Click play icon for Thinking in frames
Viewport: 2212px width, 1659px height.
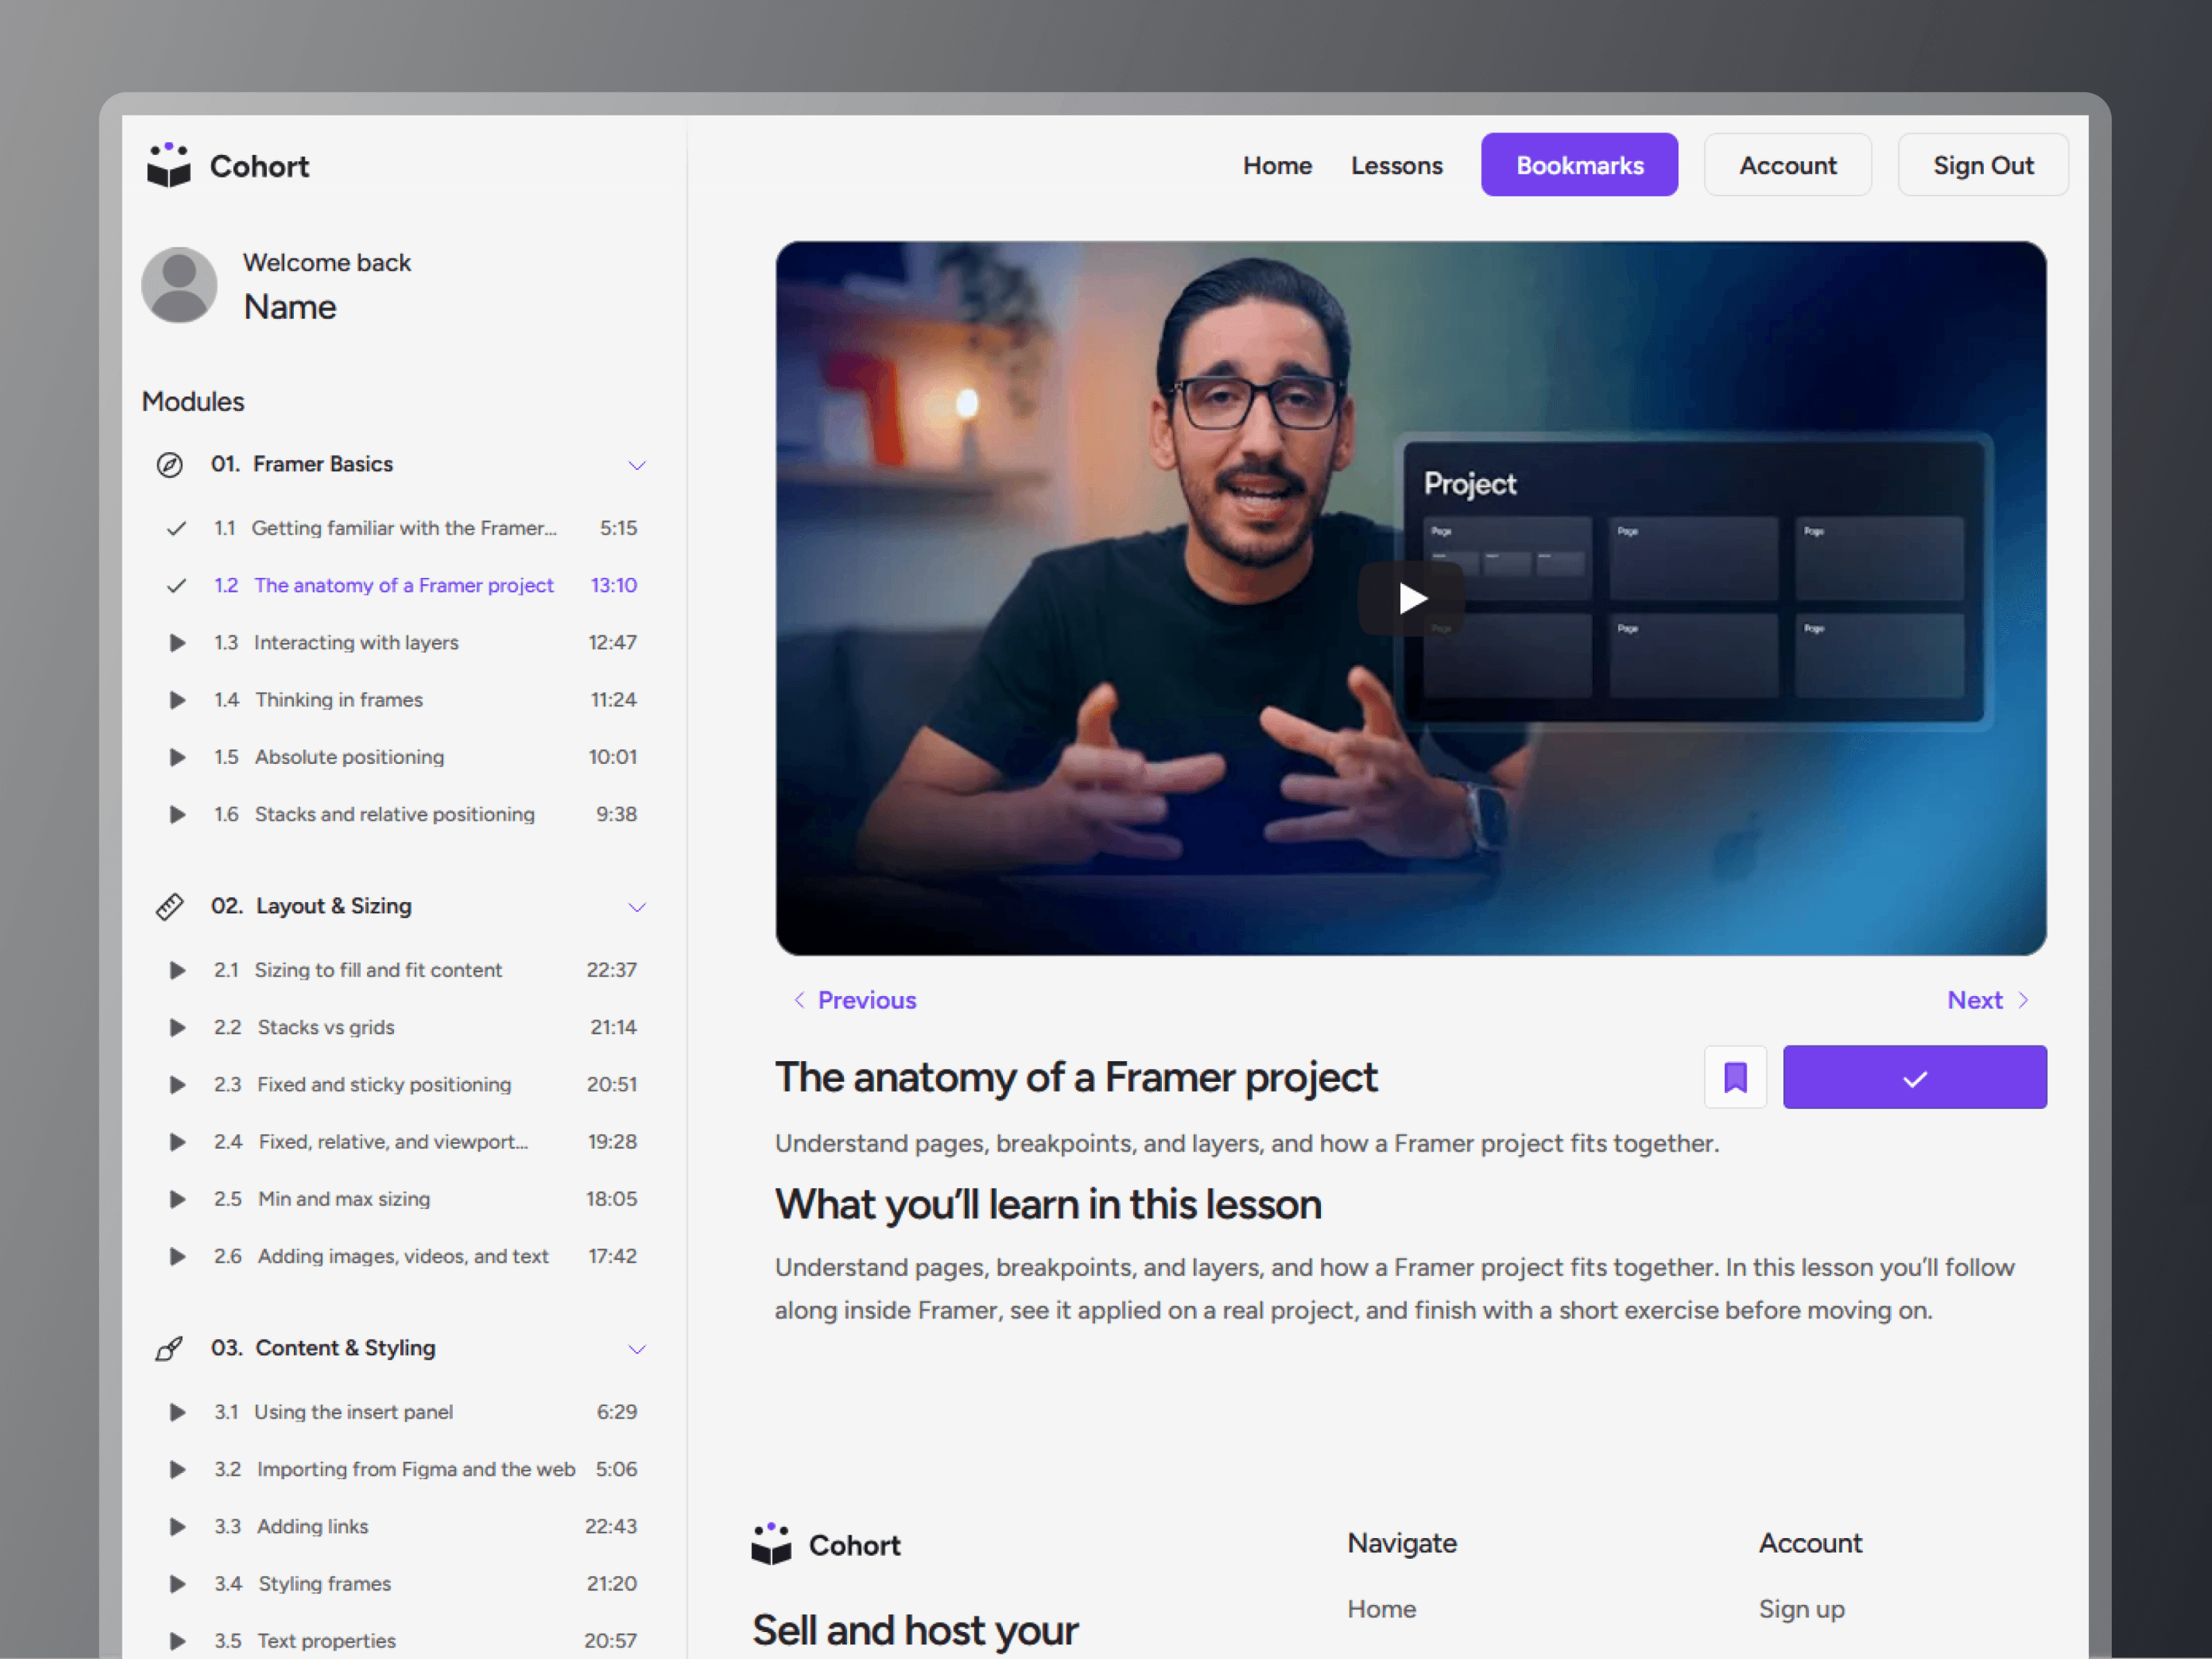click(x=177, y=700)
